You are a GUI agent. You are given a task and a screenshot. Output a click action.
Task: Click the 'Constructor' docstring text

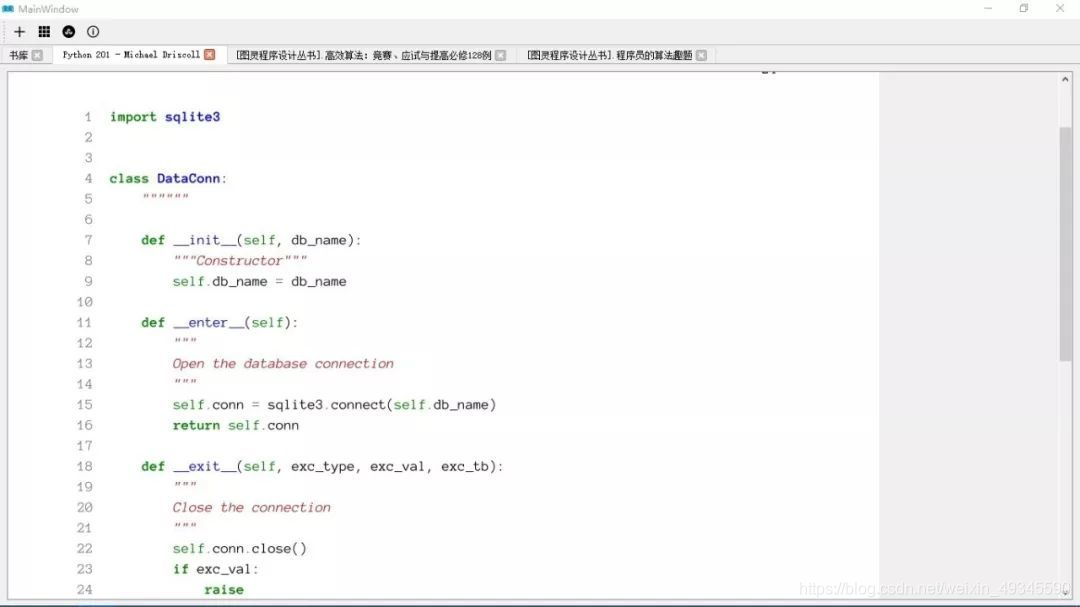[239, 260]
